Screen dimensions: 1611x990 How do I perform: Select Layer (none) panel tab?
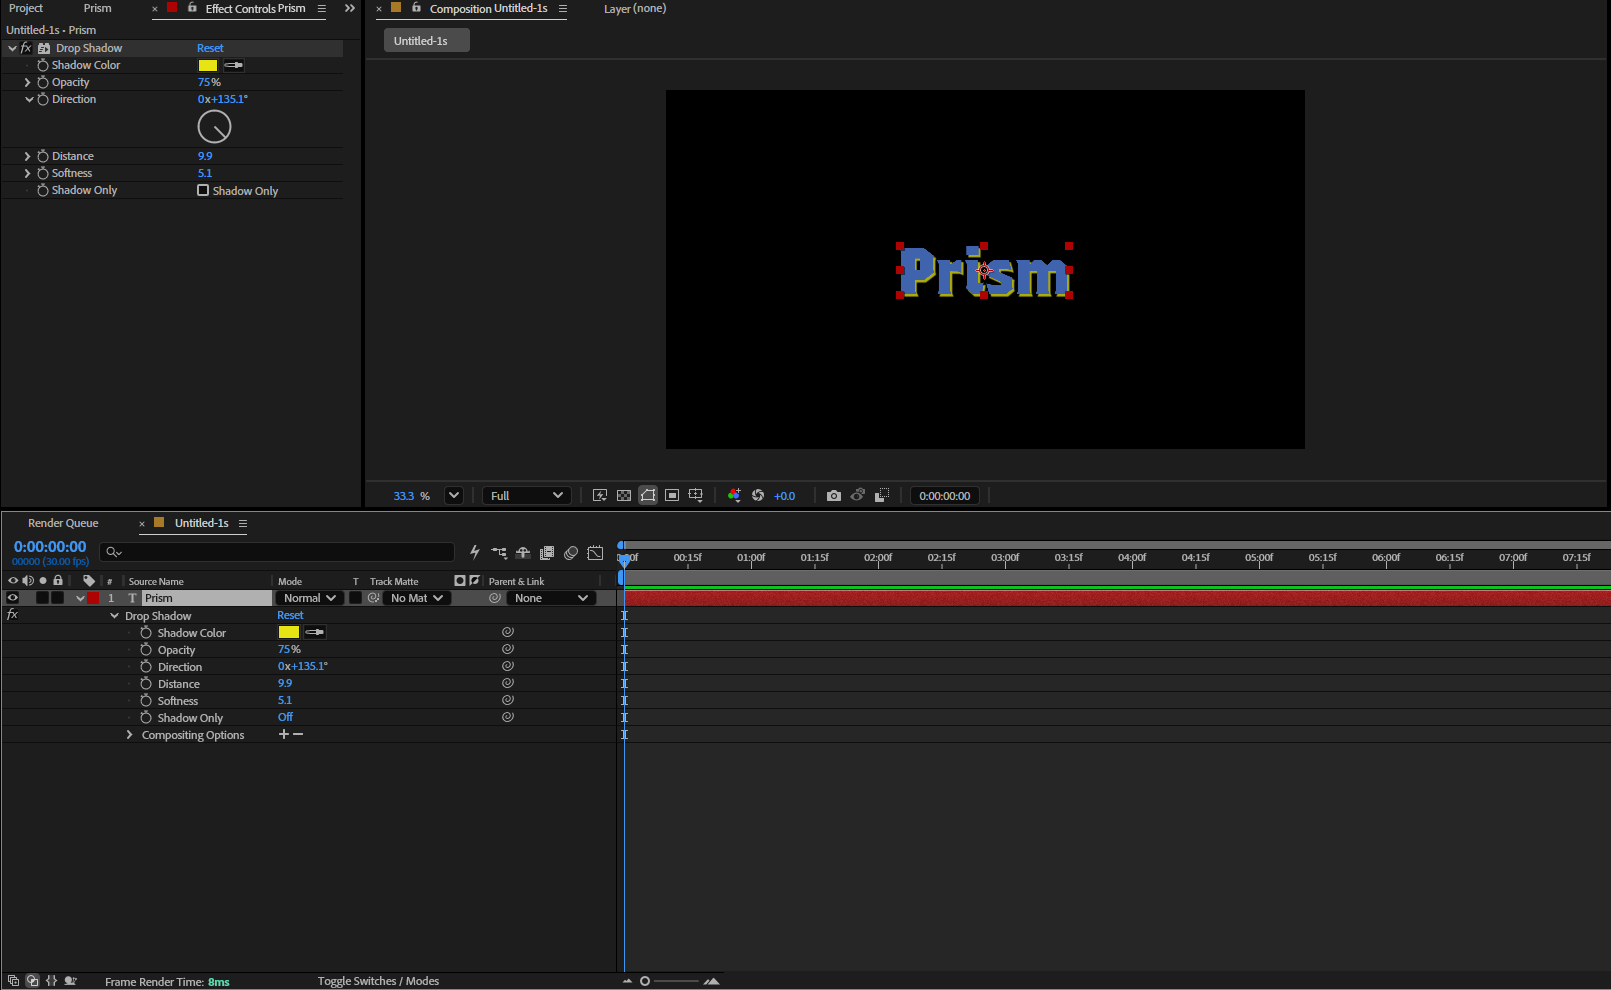(x=635, y=8)
